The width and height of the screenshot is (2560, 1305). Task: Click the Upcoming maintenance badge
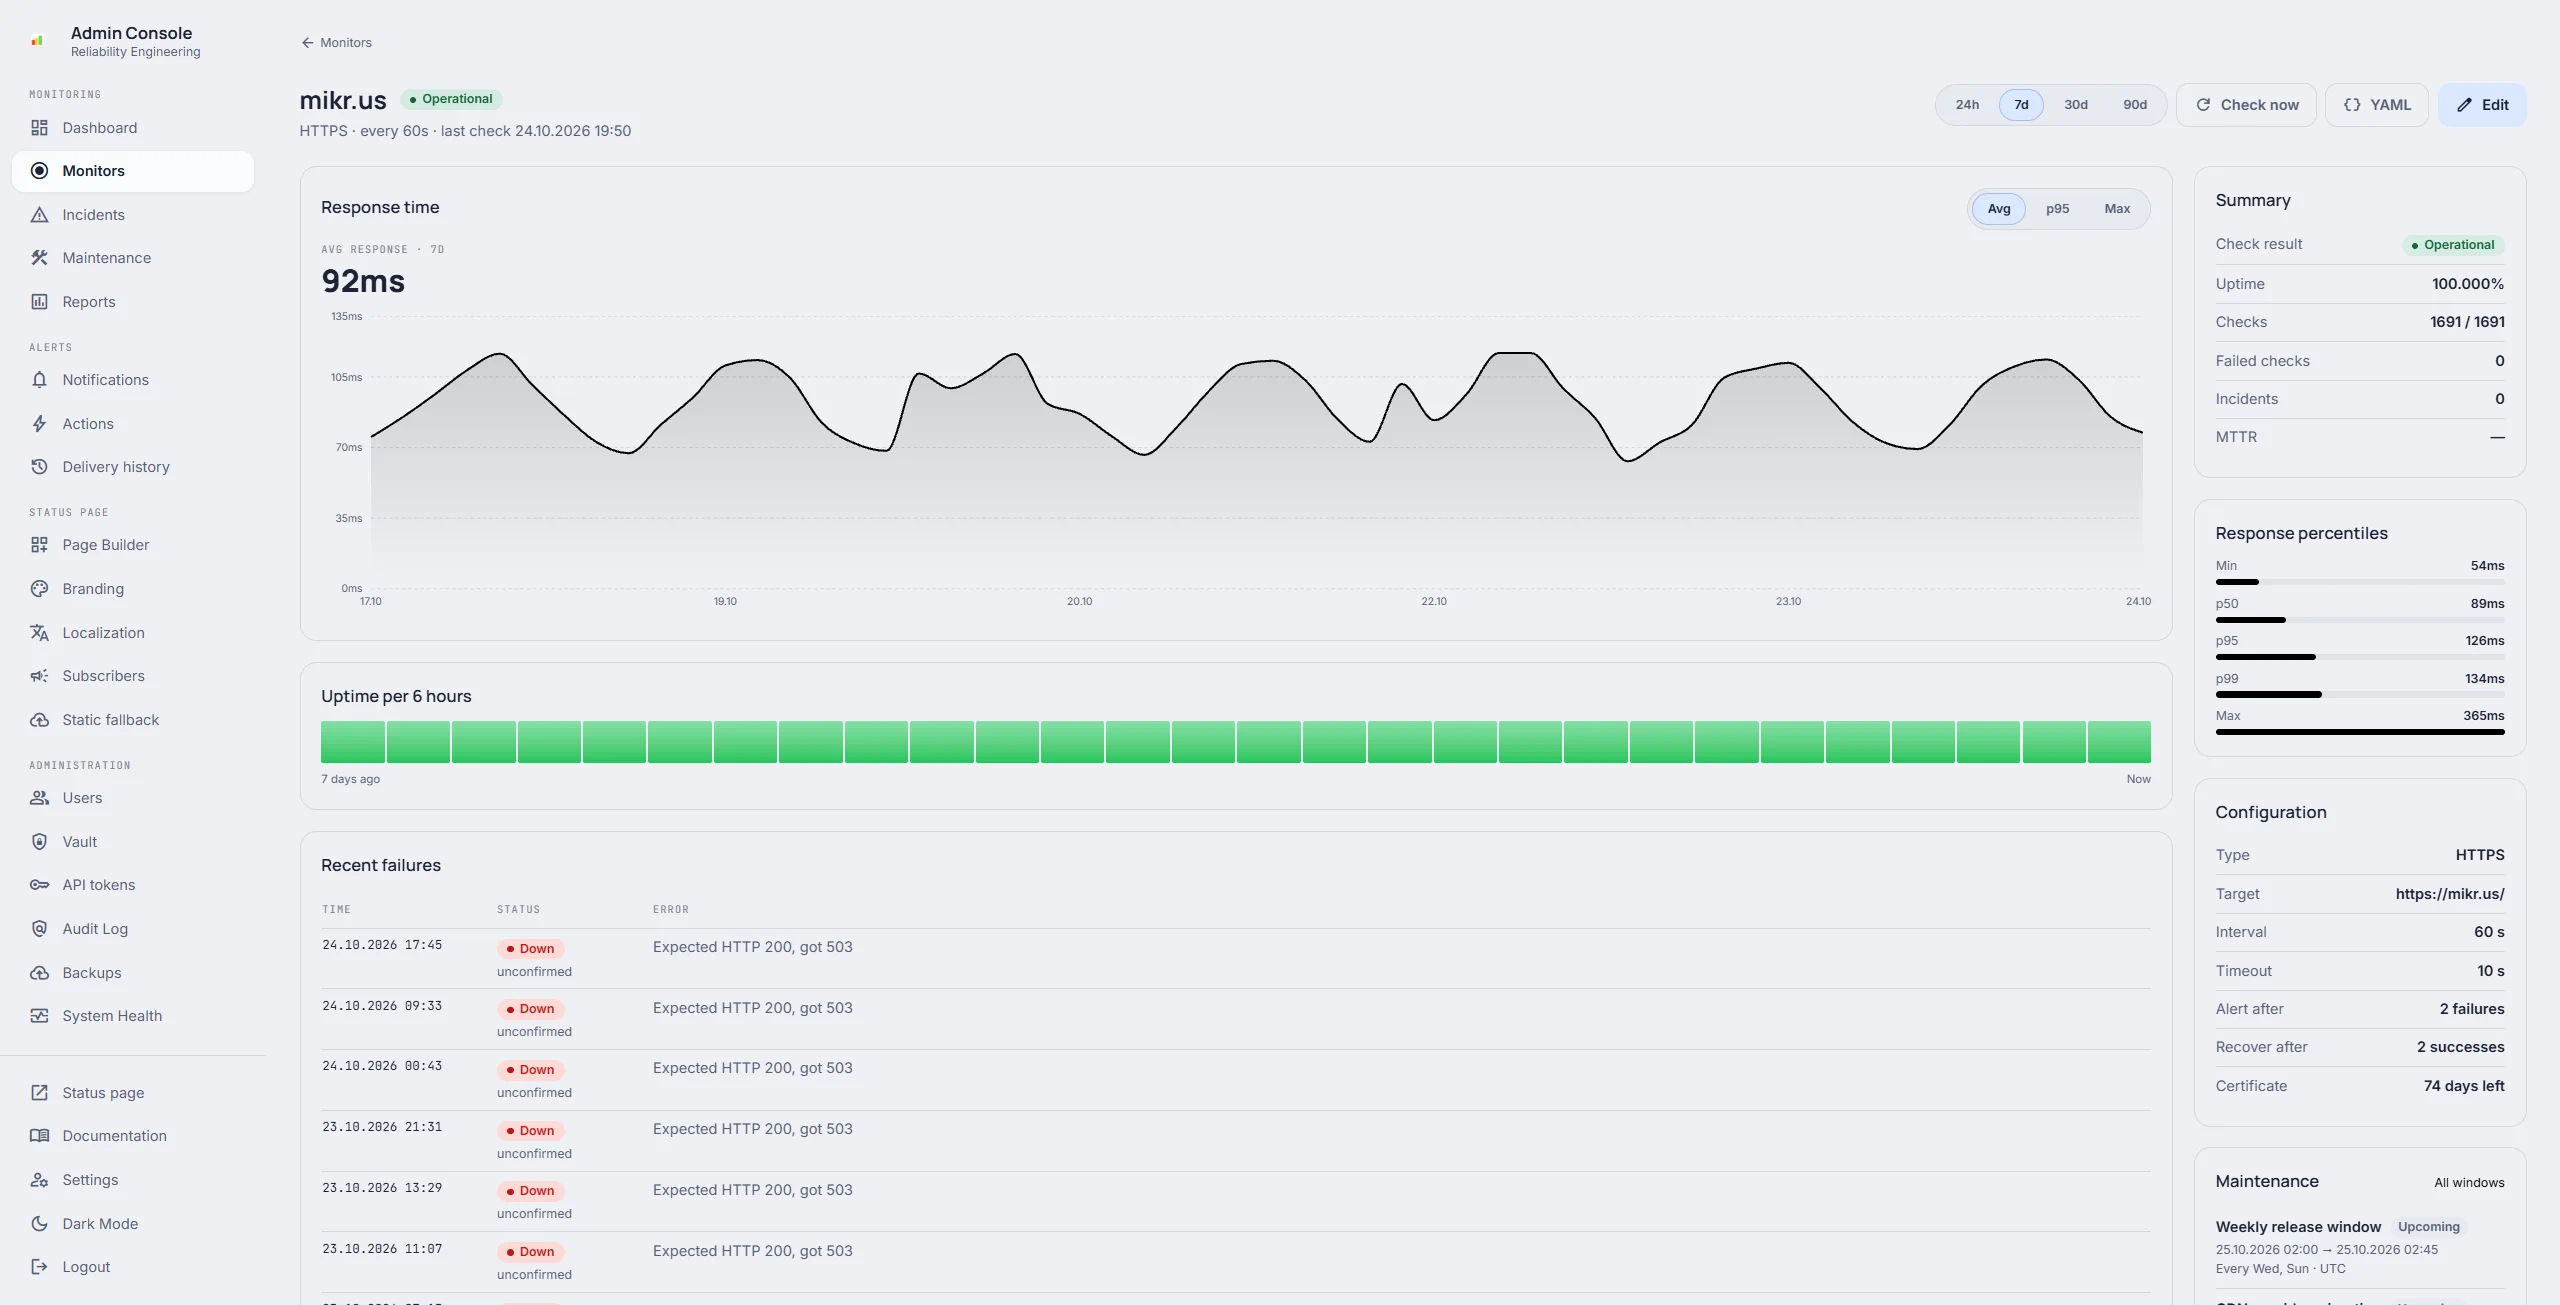tap(2428, 1227)
